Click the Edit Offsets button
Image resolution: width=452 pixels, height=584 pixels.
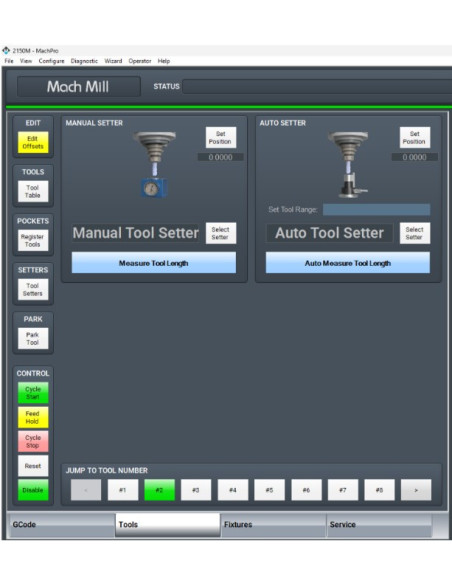point(33,143)
